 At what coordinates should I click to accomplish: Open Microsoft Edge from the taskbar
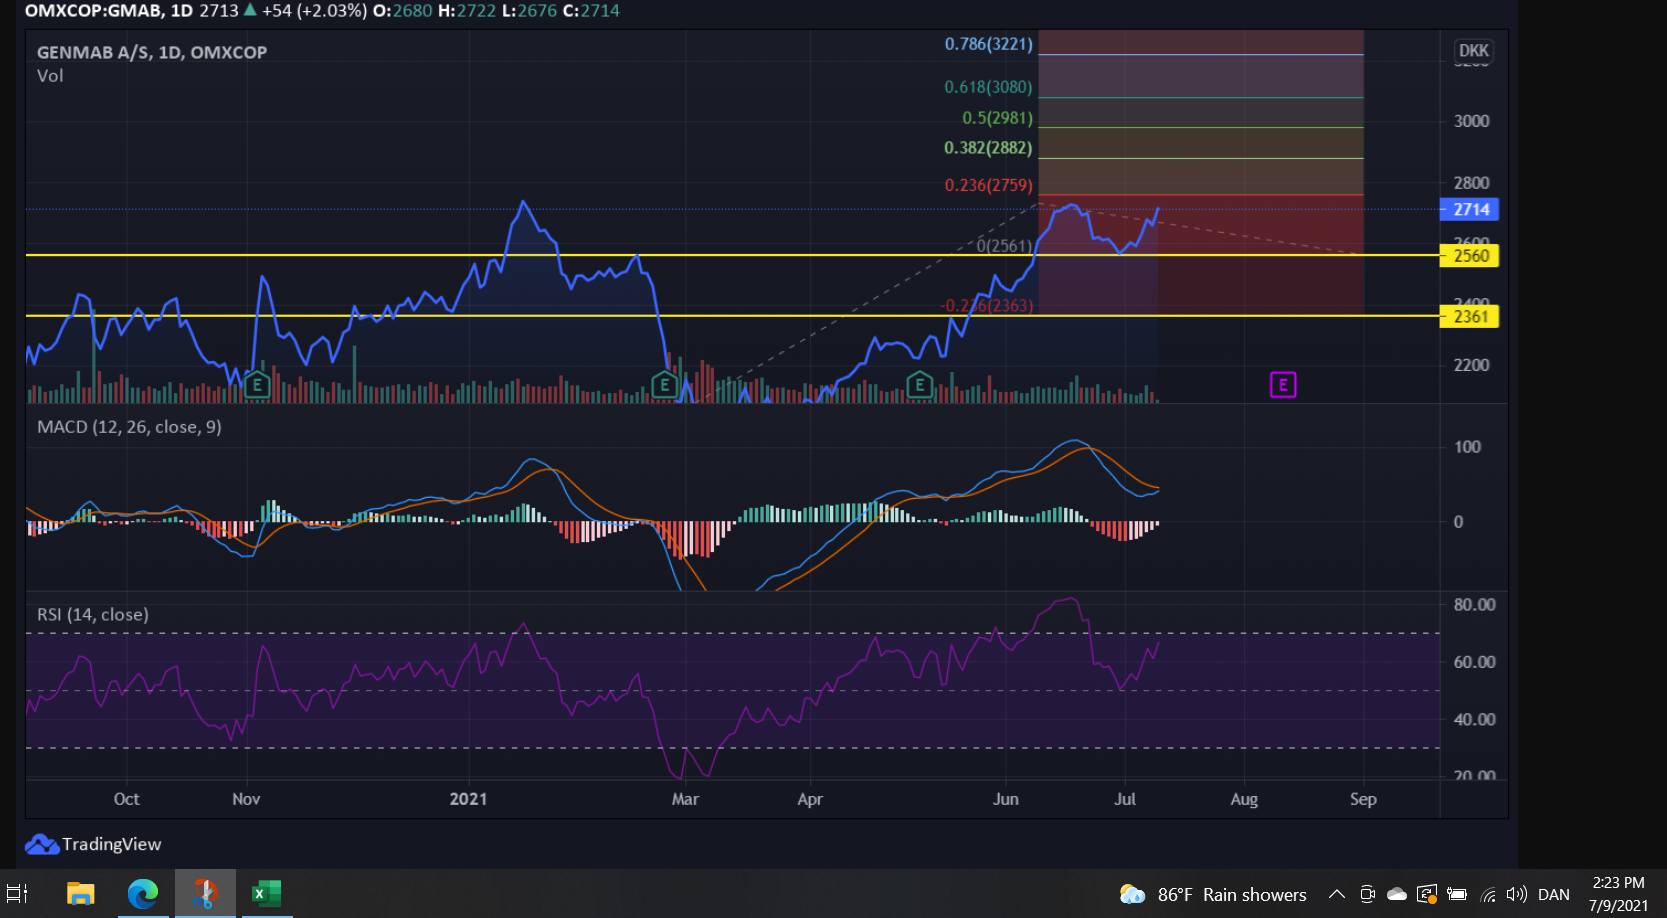(x=142, y=894)
